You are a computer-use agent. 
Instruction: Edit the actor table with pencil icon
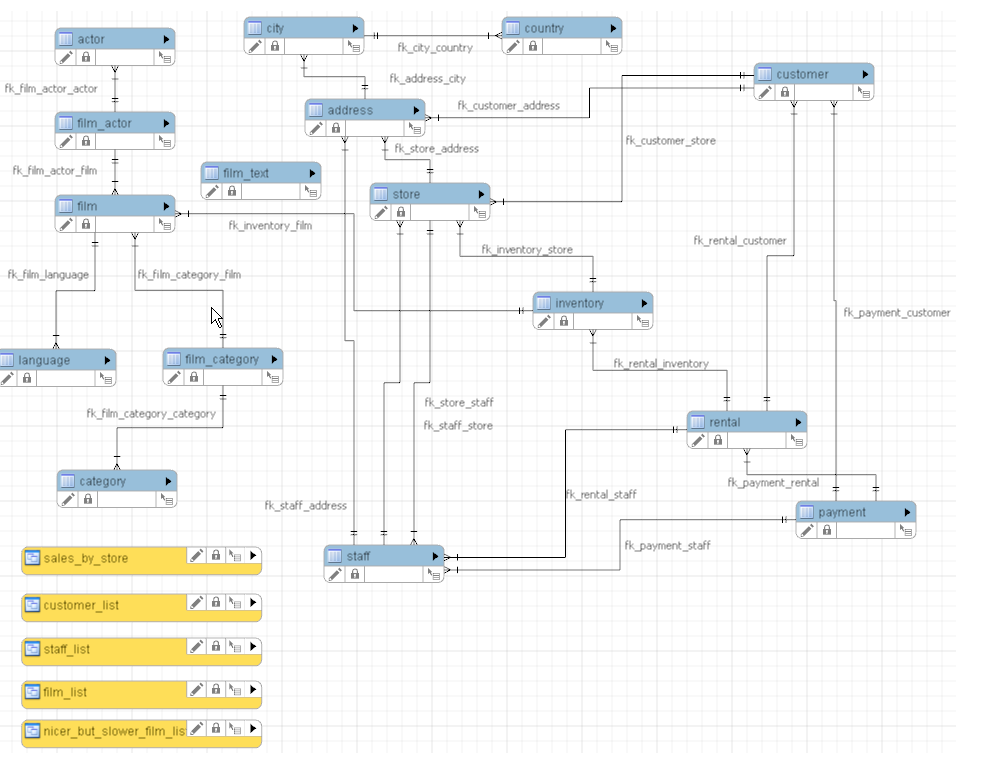click(66, 58)
